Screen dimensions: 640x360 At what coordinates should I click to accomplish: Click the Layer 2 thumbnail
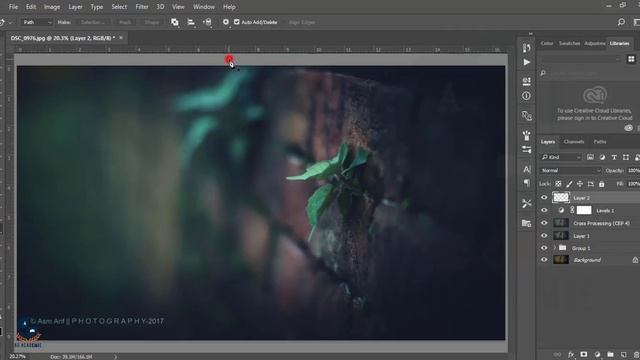pos(561,198)
